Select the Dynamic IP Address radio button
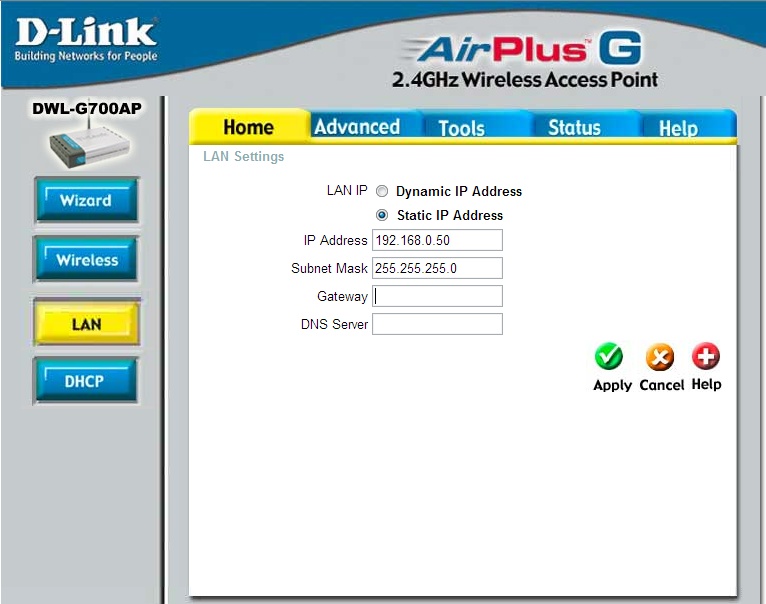This screenshot has width=766, height=604. coord(382,191)
